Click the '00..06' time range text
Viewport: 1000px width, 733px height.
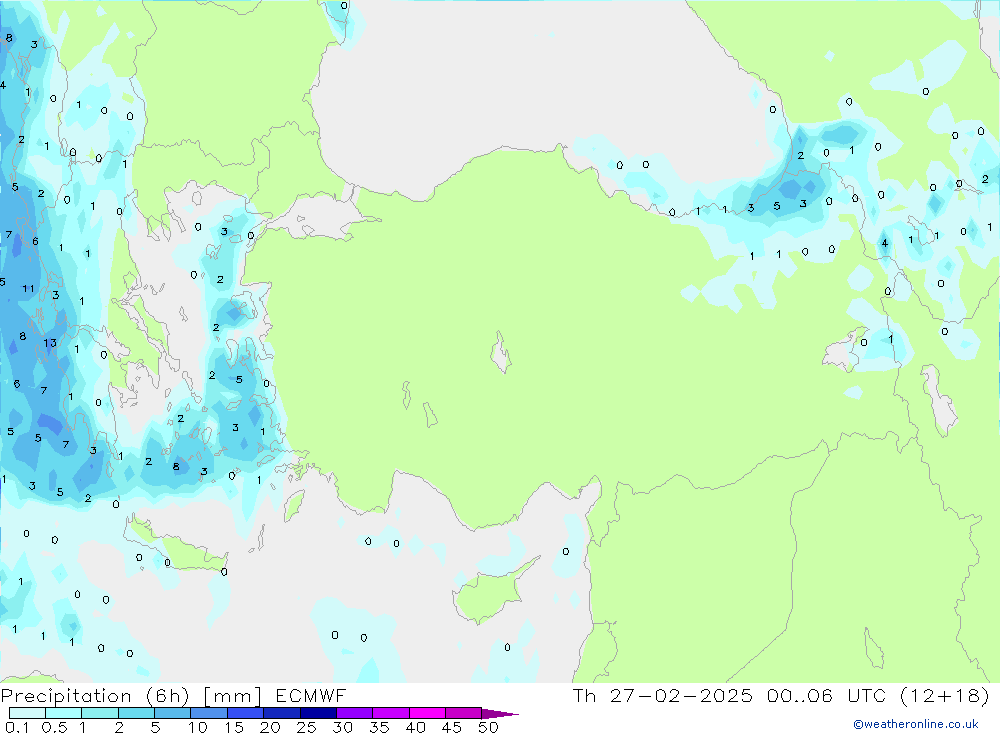[x=800, y=695]
